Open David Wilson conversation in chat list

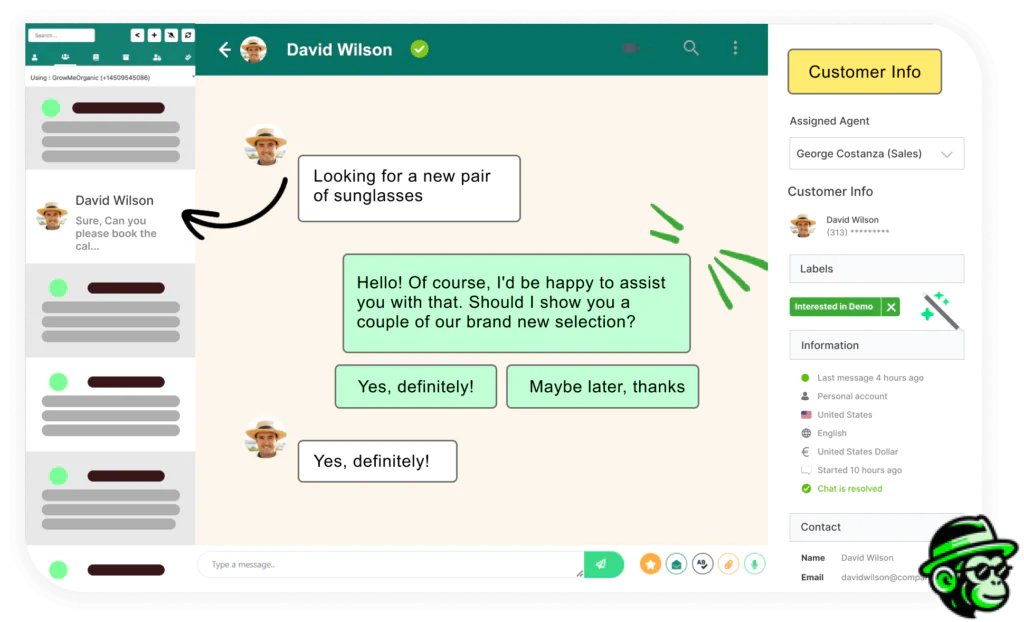pos(110,220)
